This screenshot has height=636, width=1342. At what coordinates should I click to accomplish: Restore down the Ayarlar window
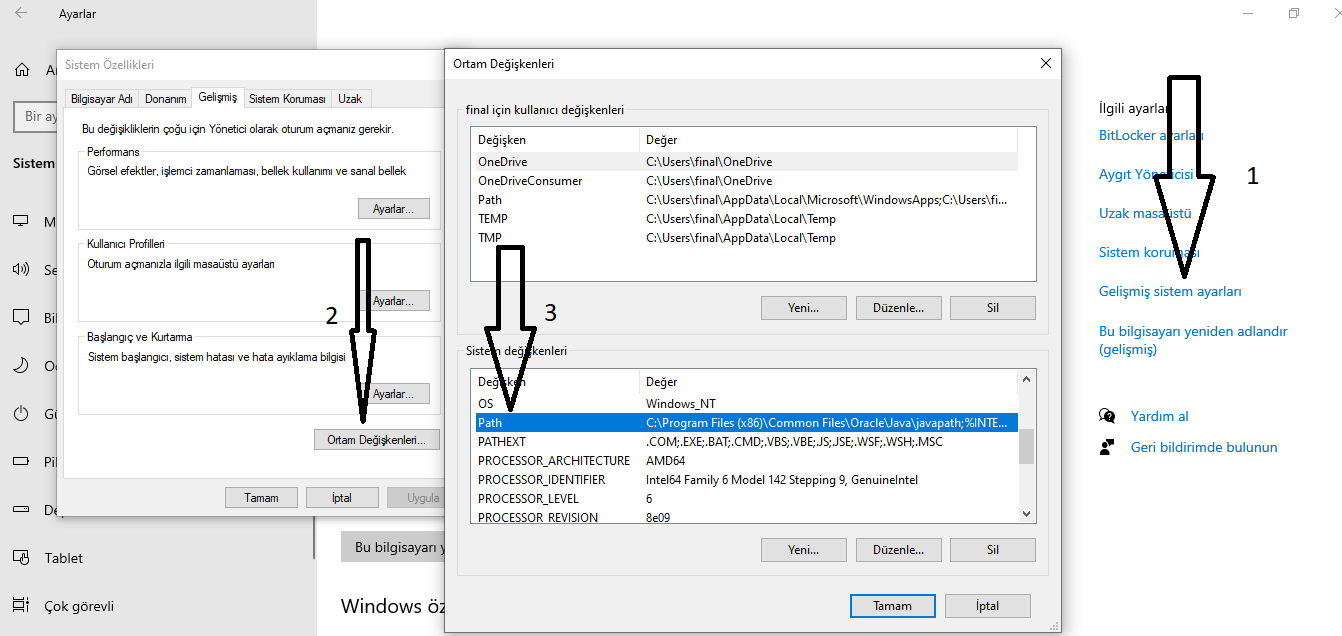[x=1293, y=13]
